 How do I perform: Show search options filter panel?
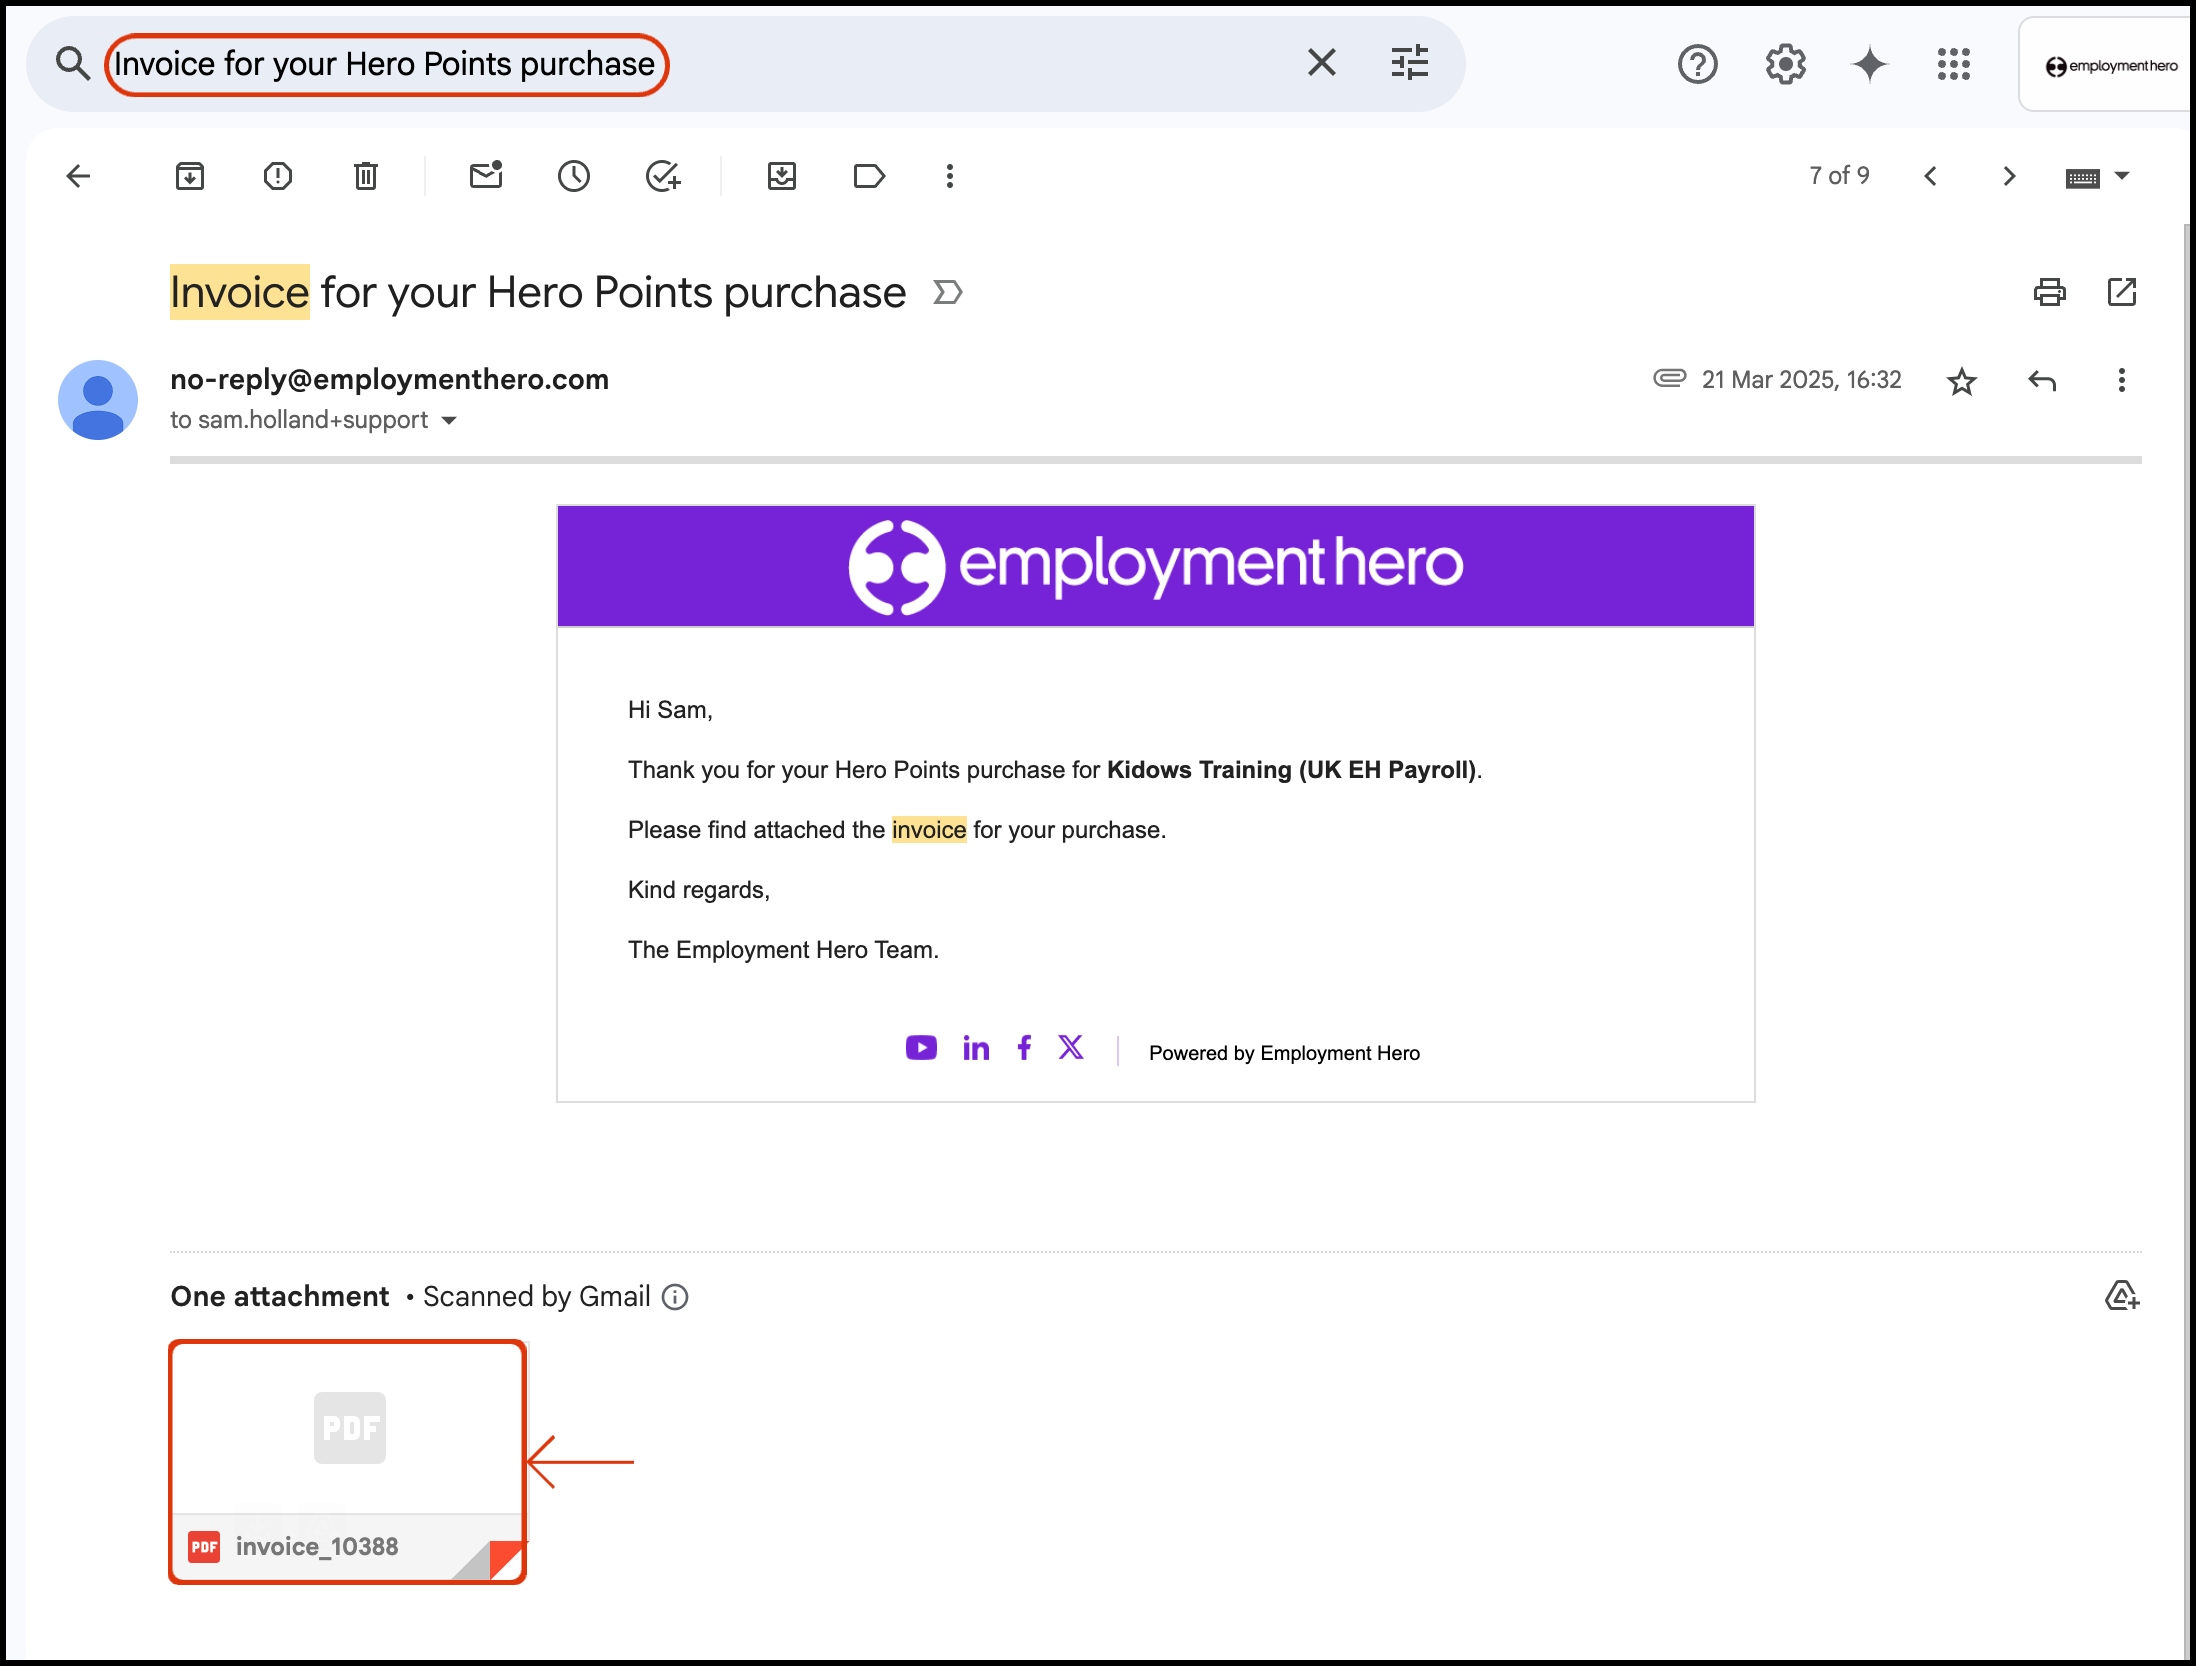[x=1410, y=63]
